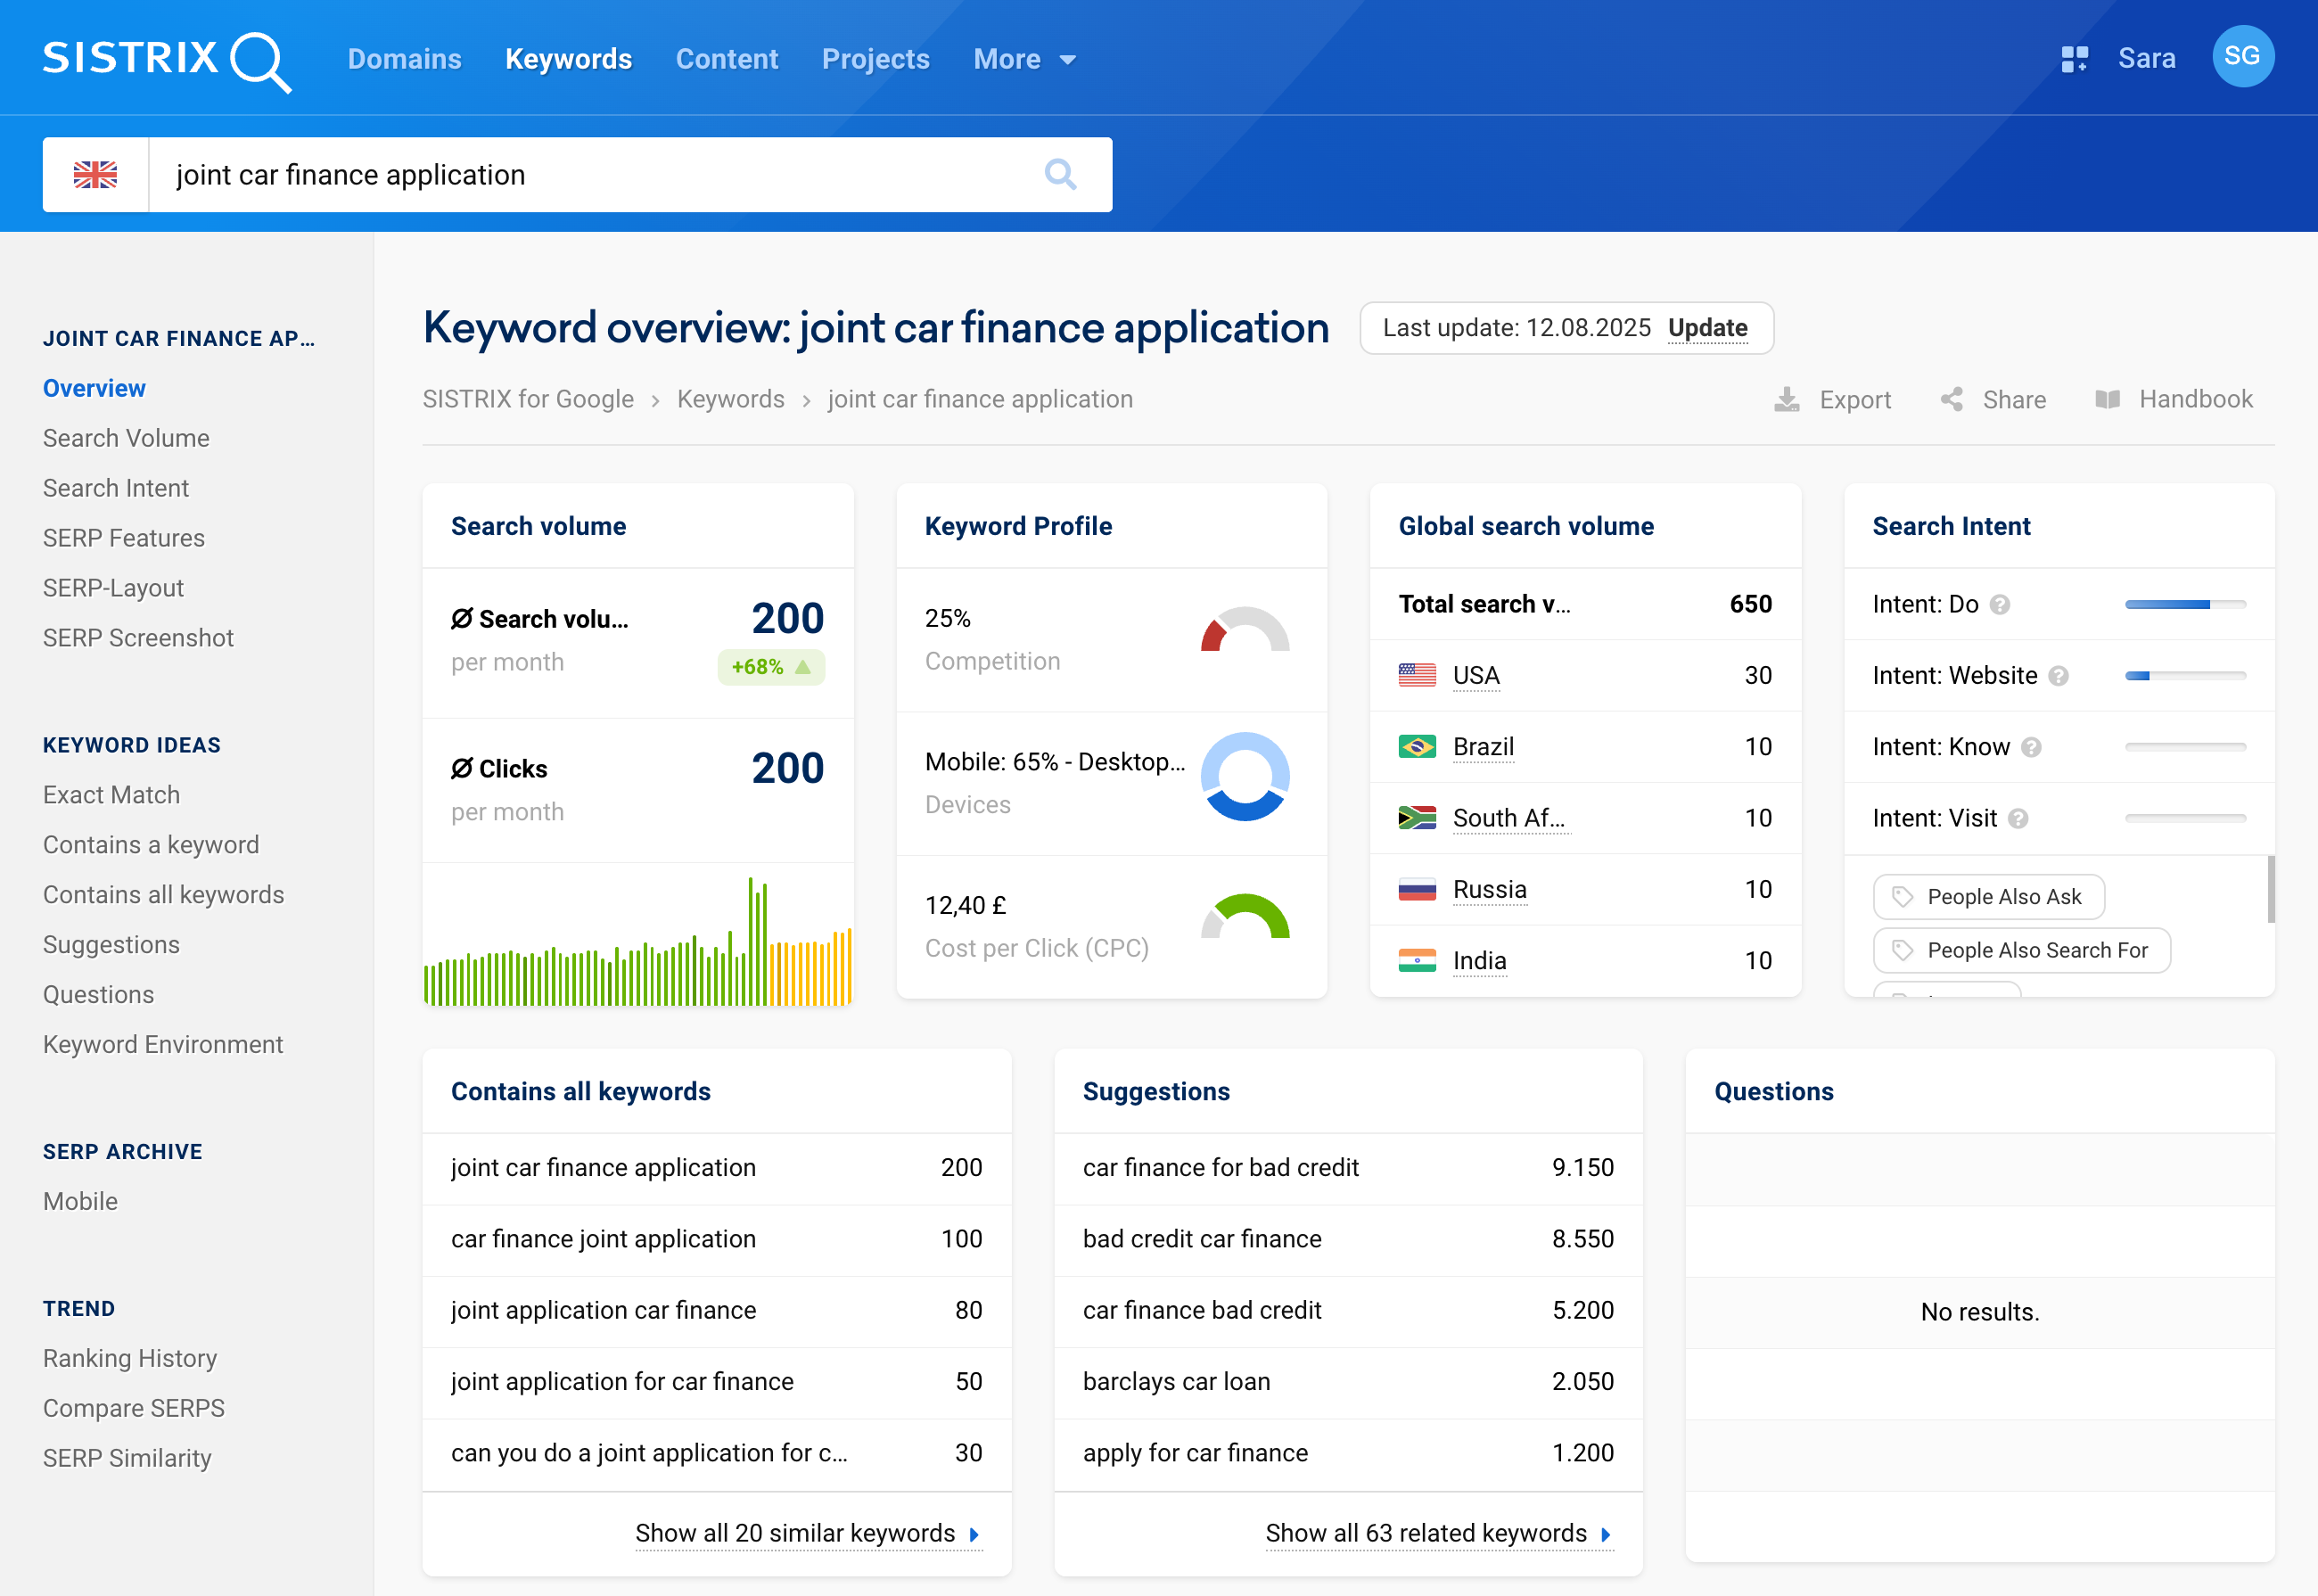
Task: Open Keywords breadcrumb link
Action: coord(730,399)
